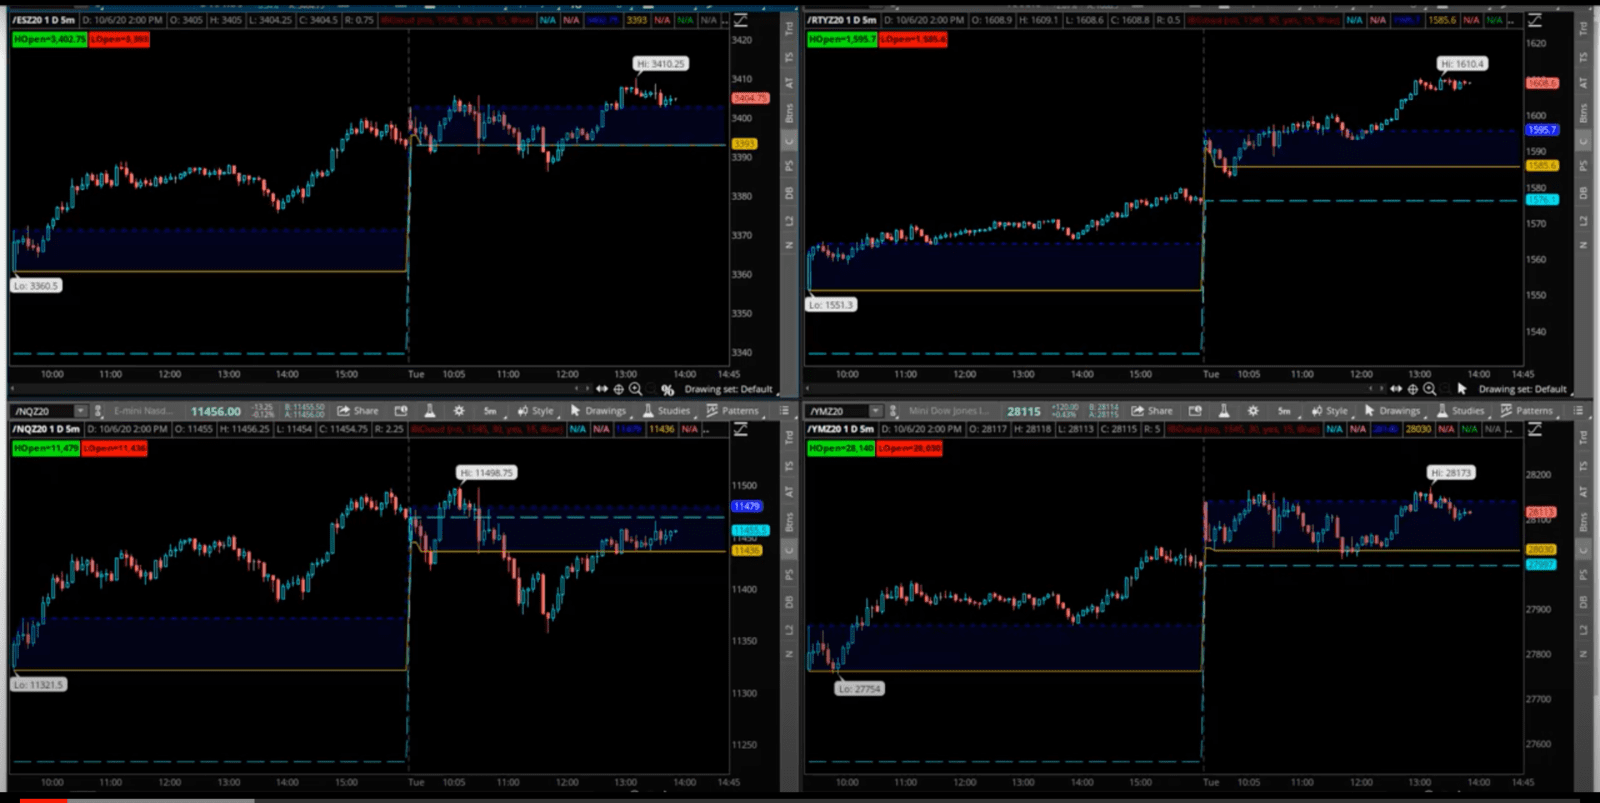The width and height of the screenshot is (1600, 803).
Task: Expand the /NQZ20 symbol dropdown arrow
Action: point(80,411)
